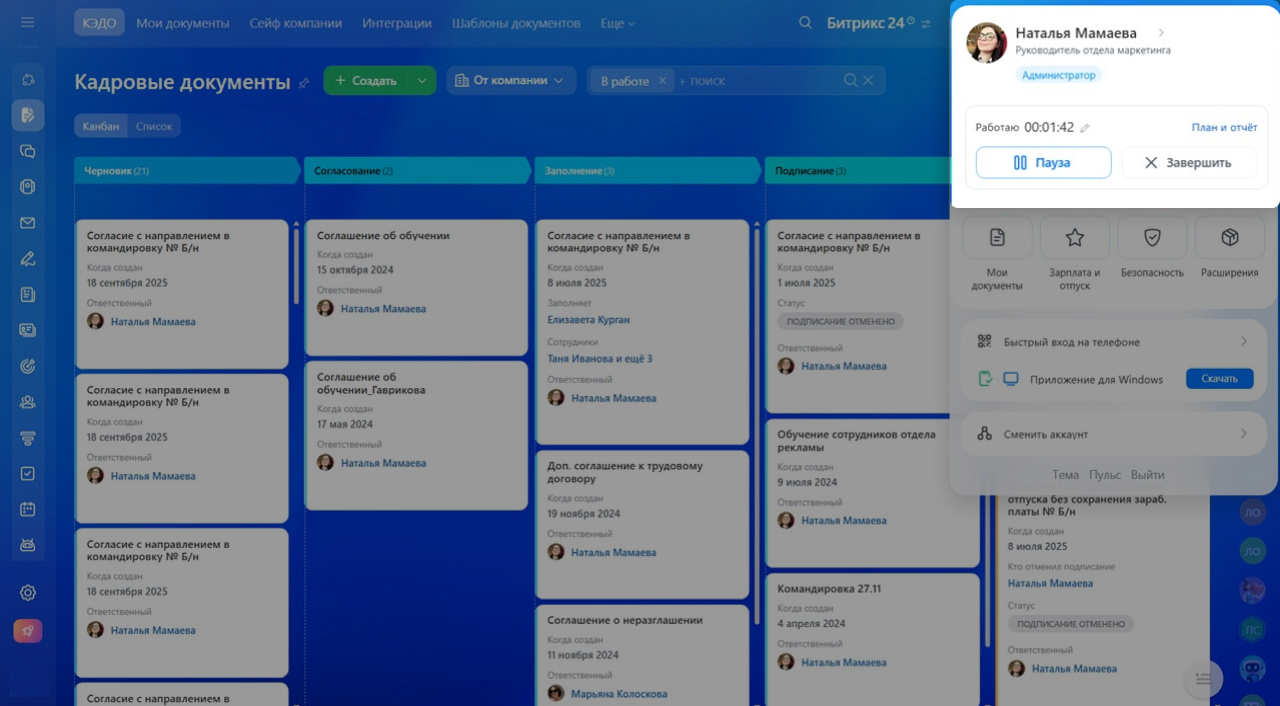Open the От компании dropdown
Screen dimensions: 1280x706
[510, 81]
